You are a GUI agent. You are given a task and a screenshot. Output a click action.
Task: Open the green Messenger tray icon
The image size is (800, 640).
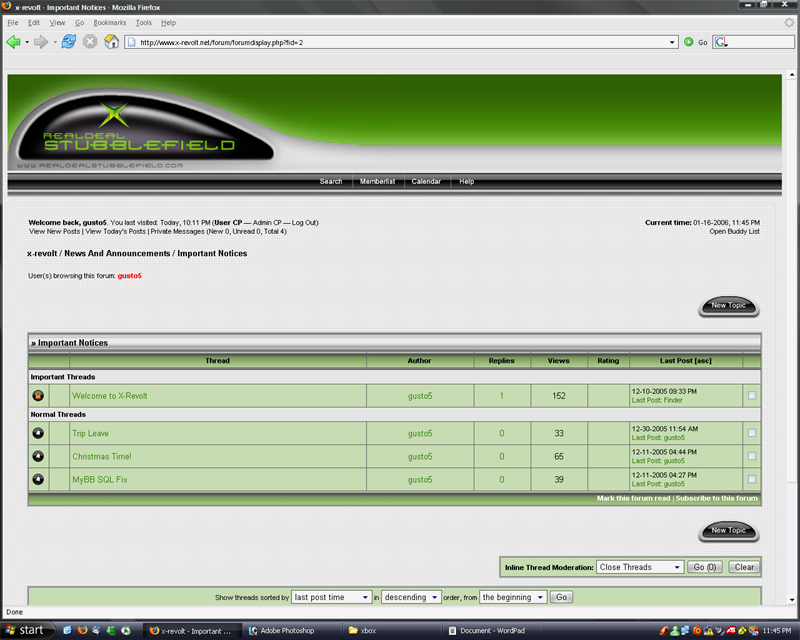(x=674, y=631)
